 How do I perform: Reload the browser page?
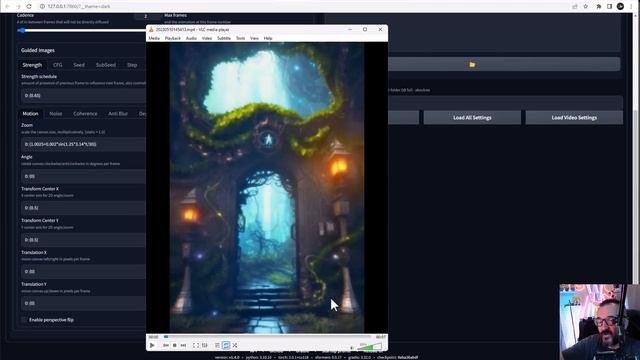point(29,6)
